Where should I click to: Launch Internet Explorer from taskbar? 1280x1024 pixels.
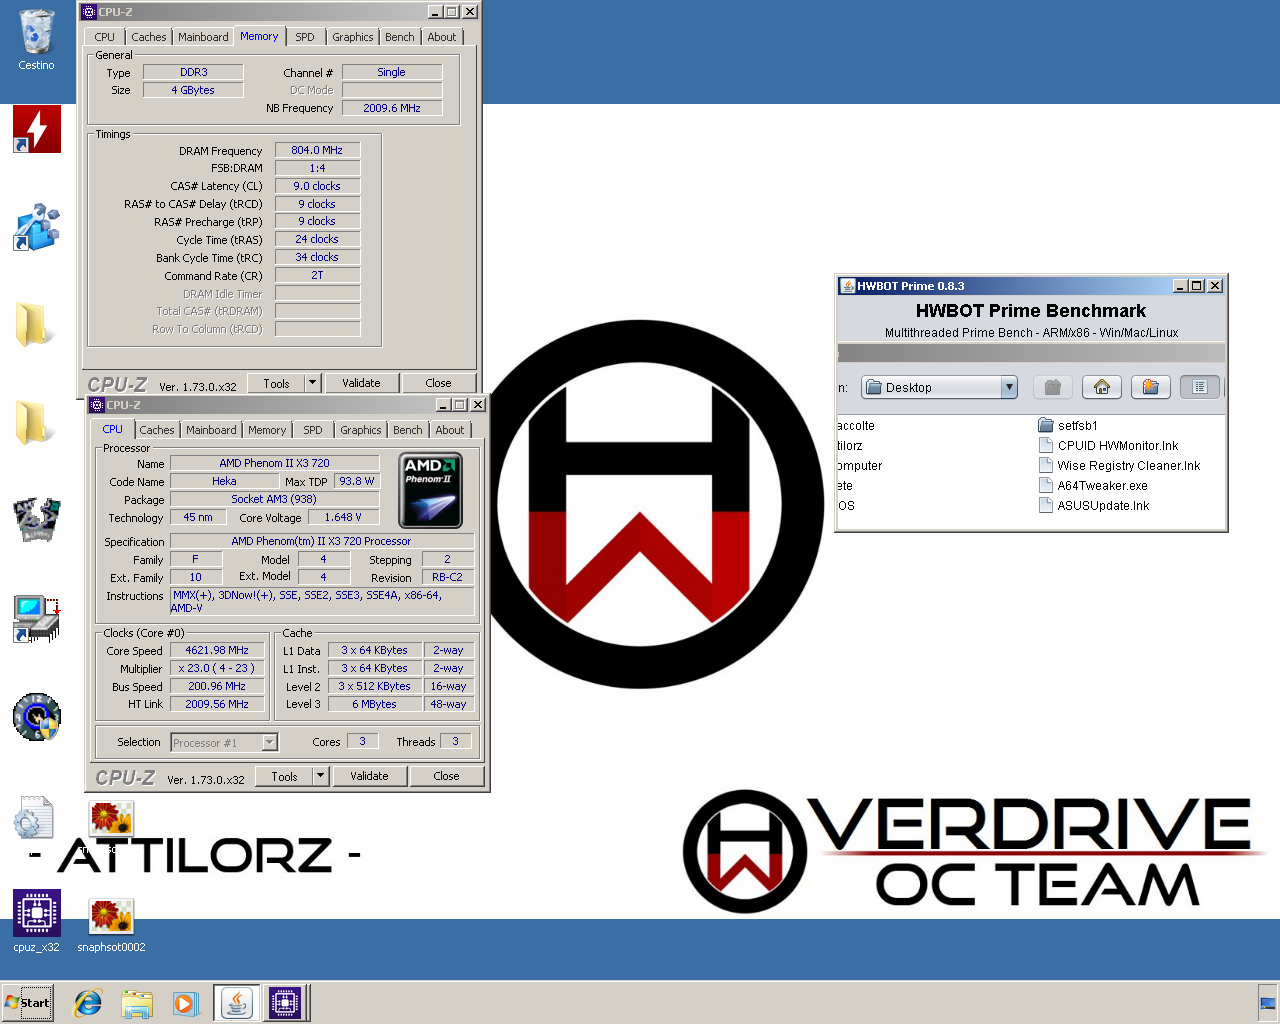pyautogui.click(x=88, y=1003)
